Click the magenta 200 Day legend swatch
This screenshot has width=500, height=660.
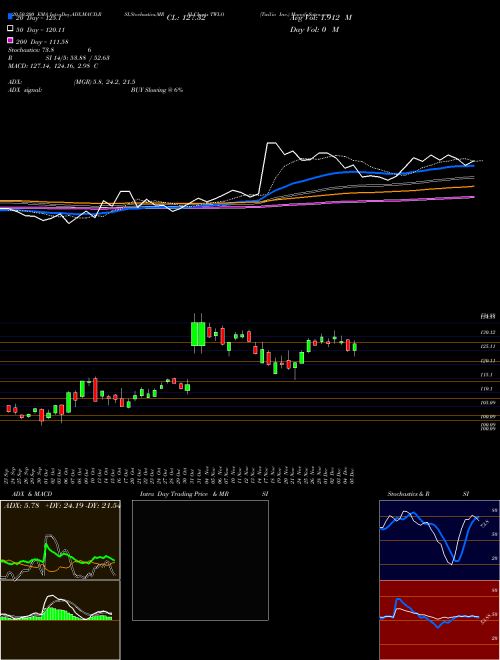[10, 40]
